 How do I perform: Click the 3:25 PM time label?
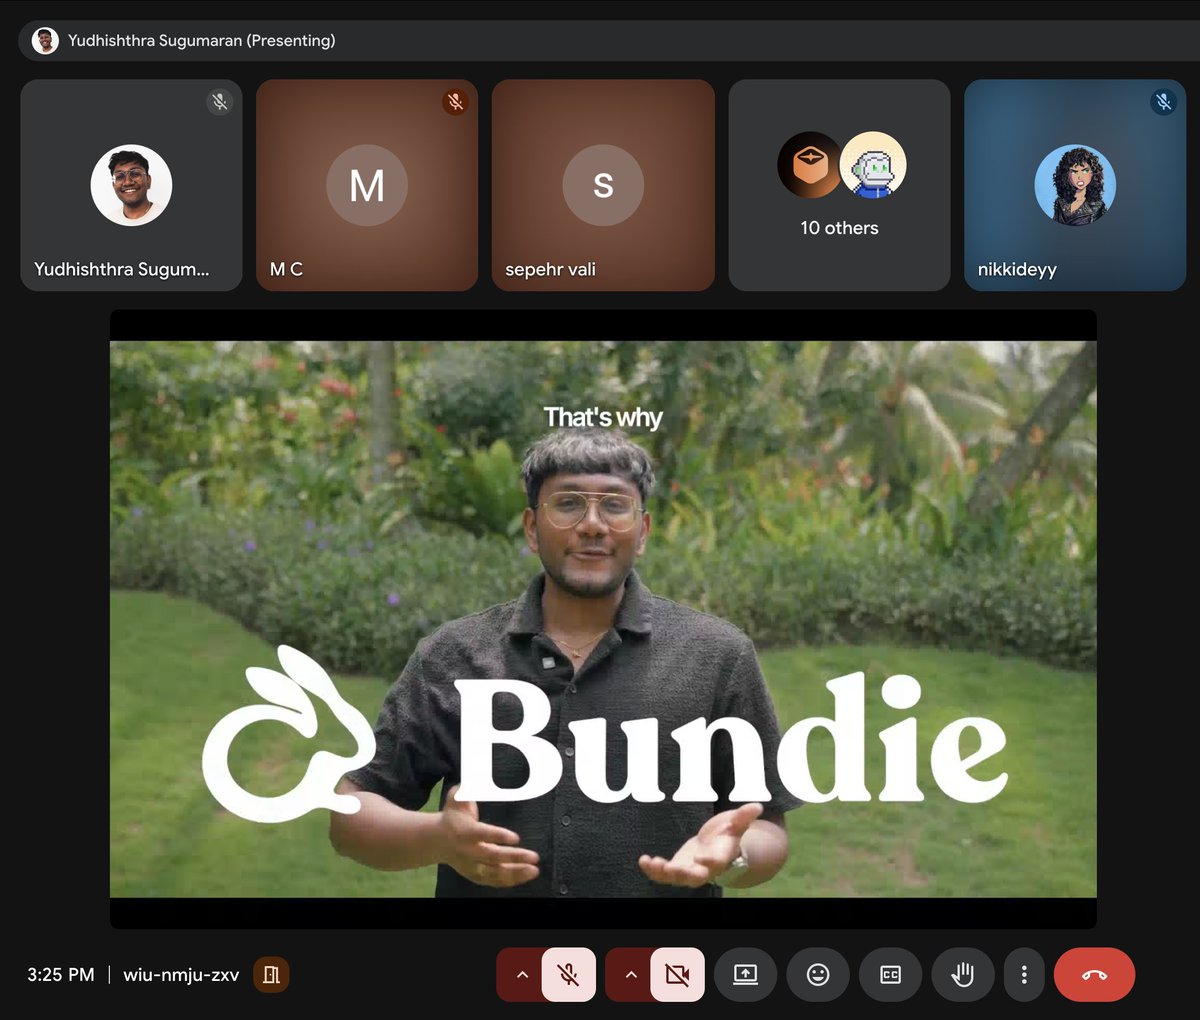[x=61, y=975]
